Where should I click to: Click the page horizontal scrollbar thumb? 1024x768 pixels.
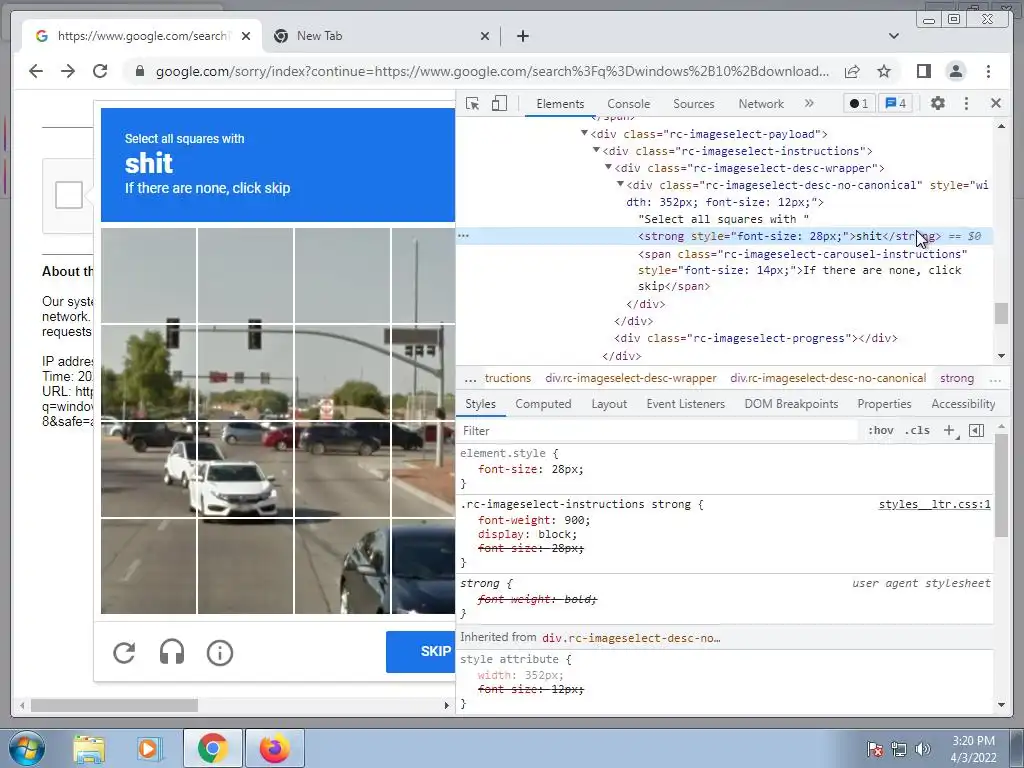coord(114,705)
